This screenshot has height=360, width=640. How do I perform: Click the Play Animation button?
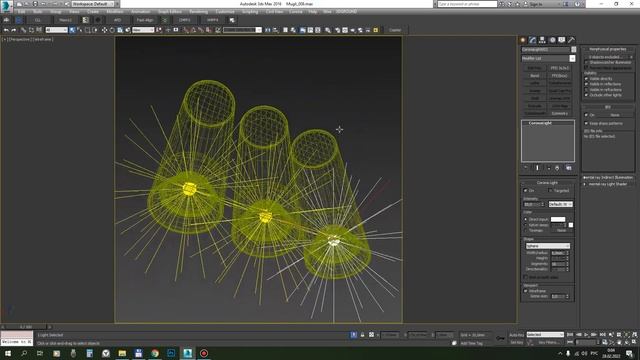click(586, 335)
